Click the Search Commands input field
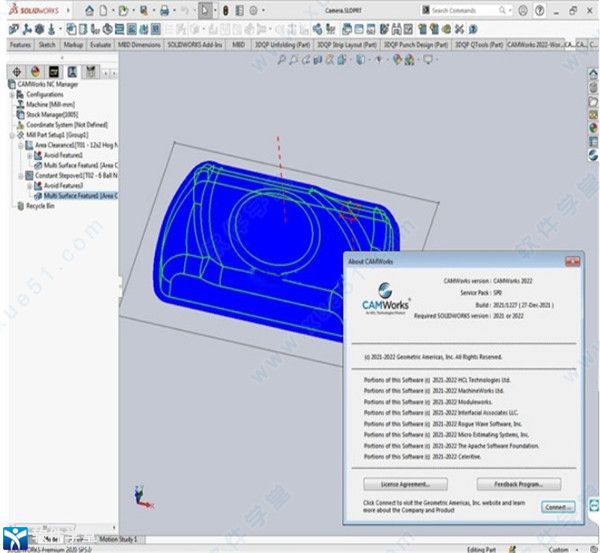This screenshot has height=553, width=600. (467, 10)
